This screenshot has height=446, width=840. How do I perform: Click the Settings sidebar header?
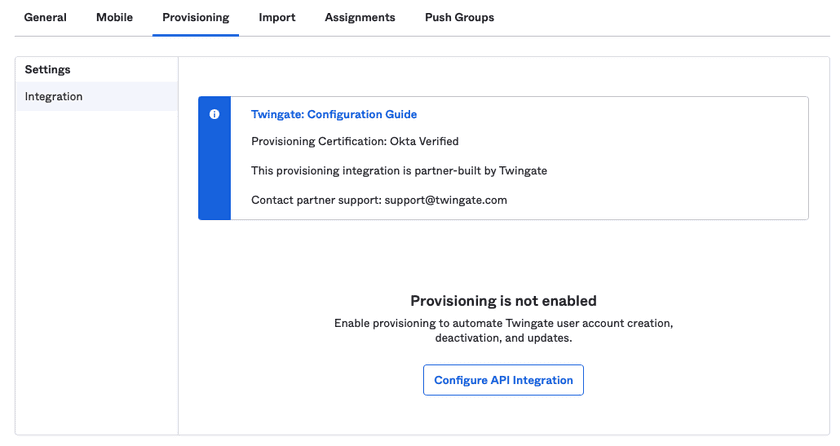point(48,69)
